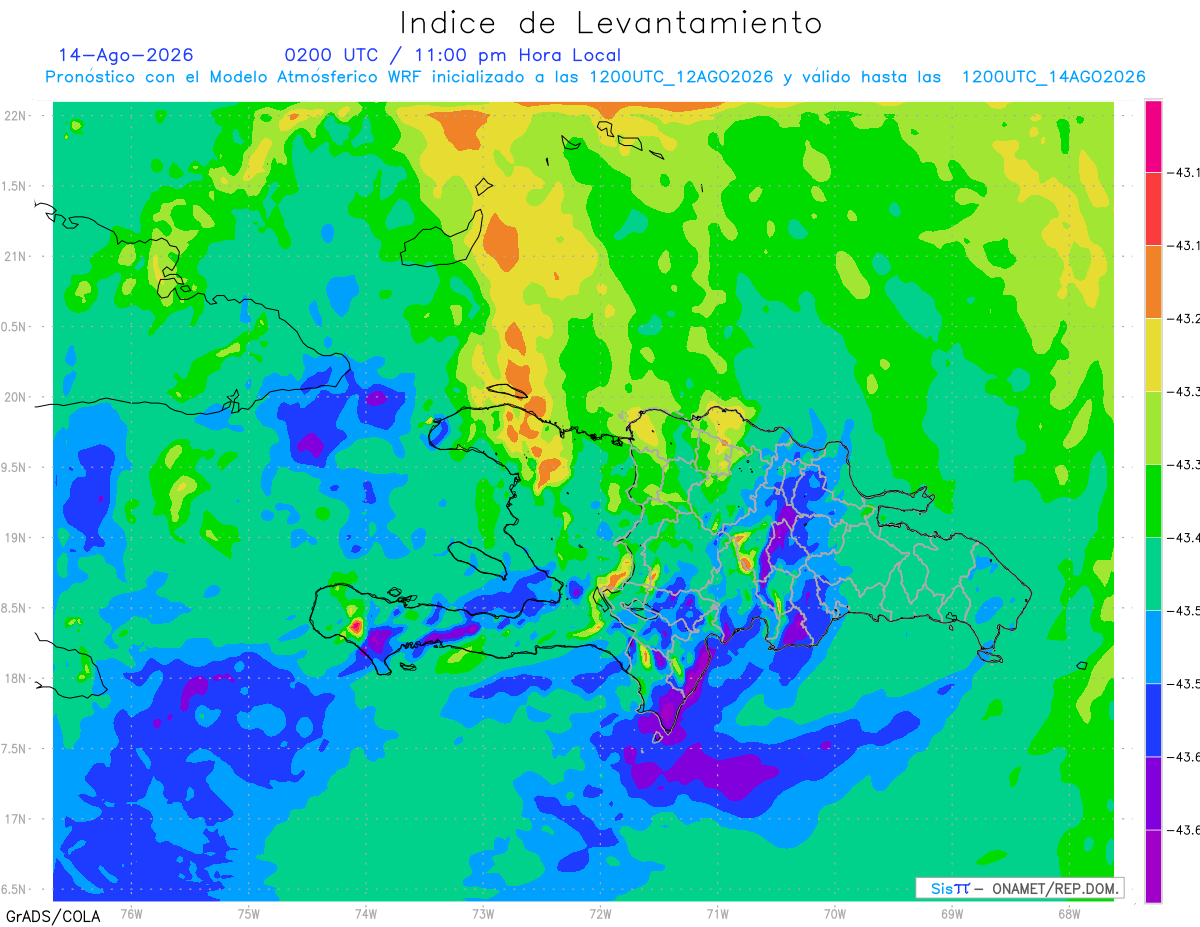Click the '20N' latitude label
1200x927 pixels.
point(15,397)
